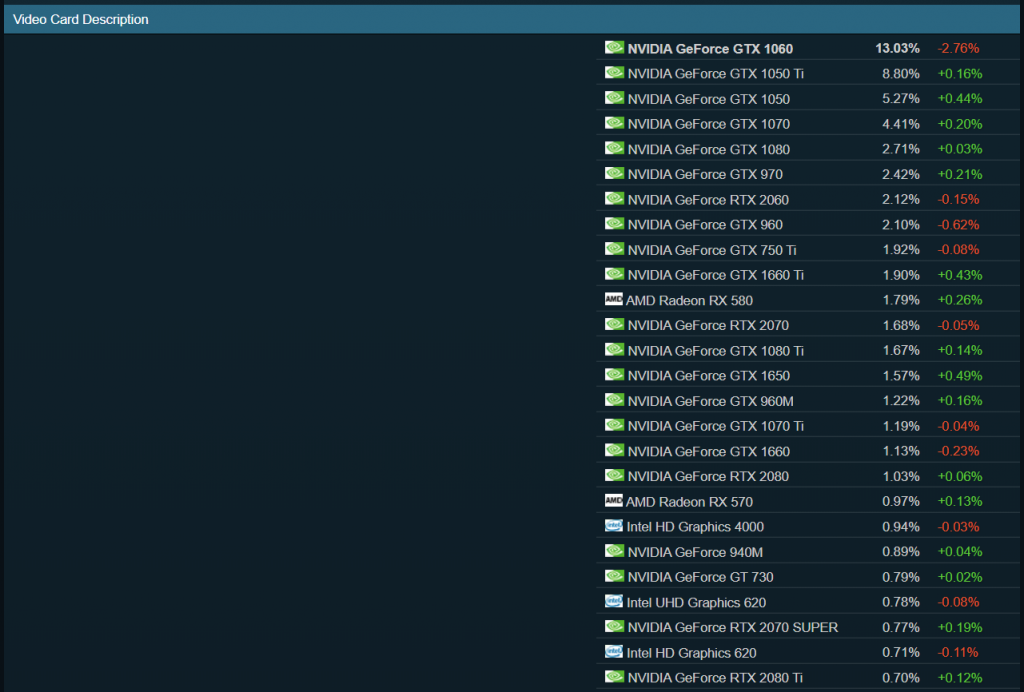Select the Intel UHD Graphics 620 name
Screen dimensions: 1024x692
(x=696, y=603)
